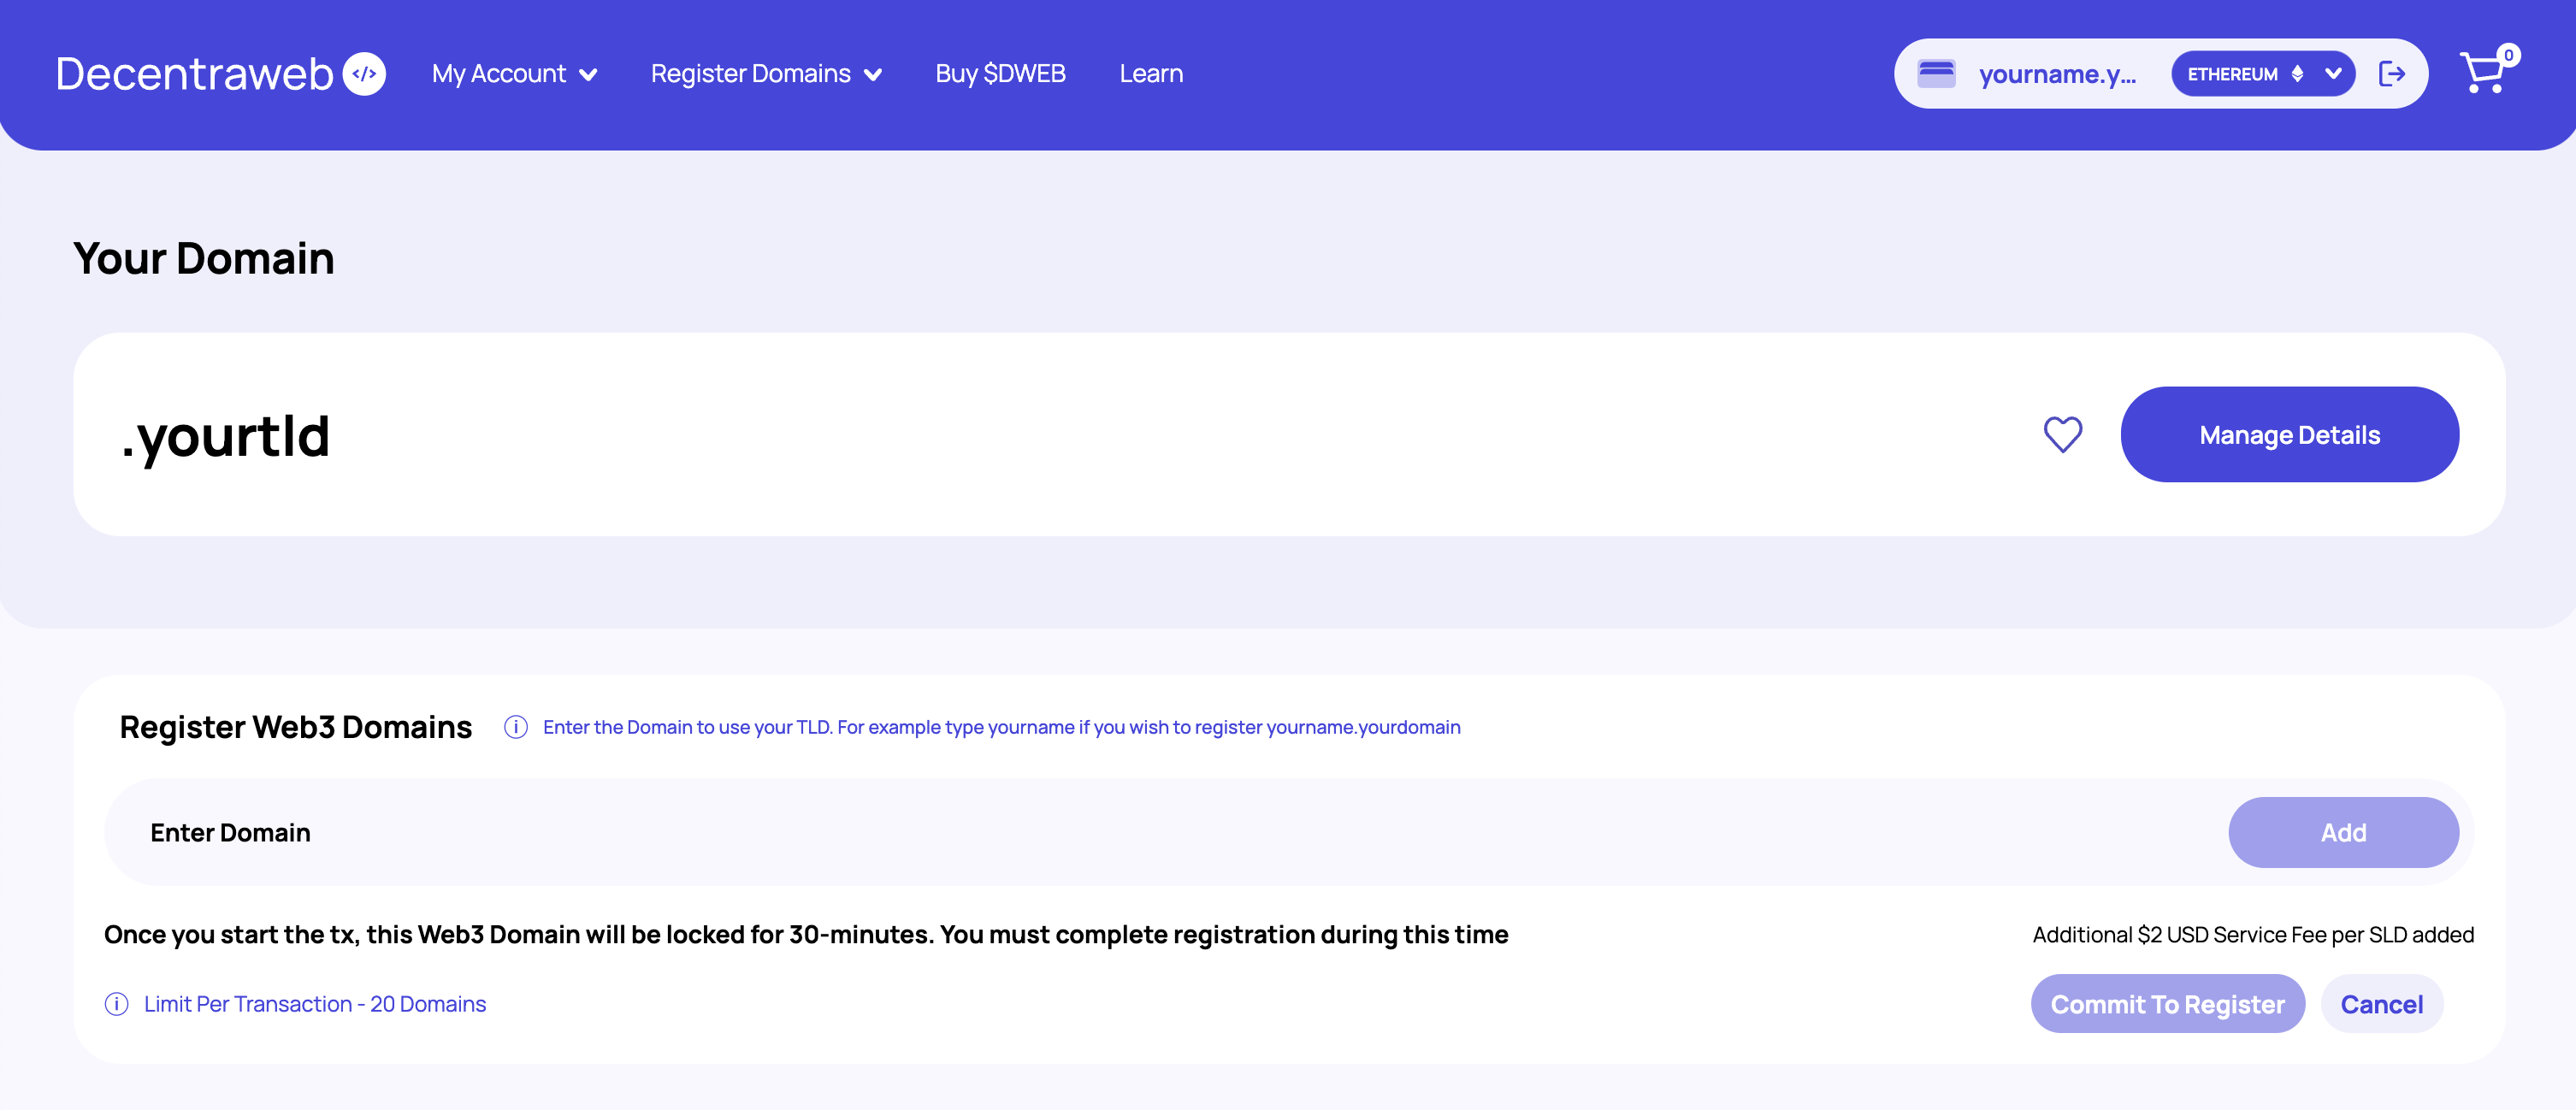Open the shopping cart icon

(2481, 74)
